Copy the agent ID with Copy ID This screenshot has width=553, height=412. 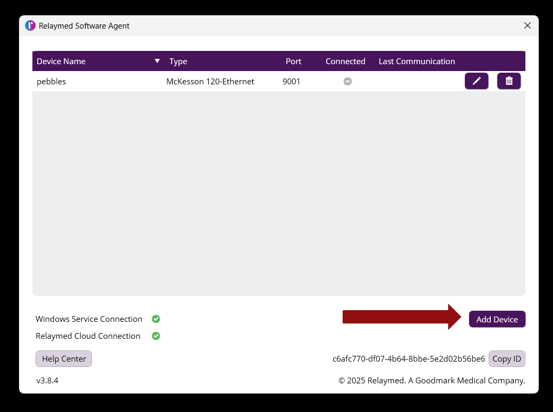coord(507,359)
